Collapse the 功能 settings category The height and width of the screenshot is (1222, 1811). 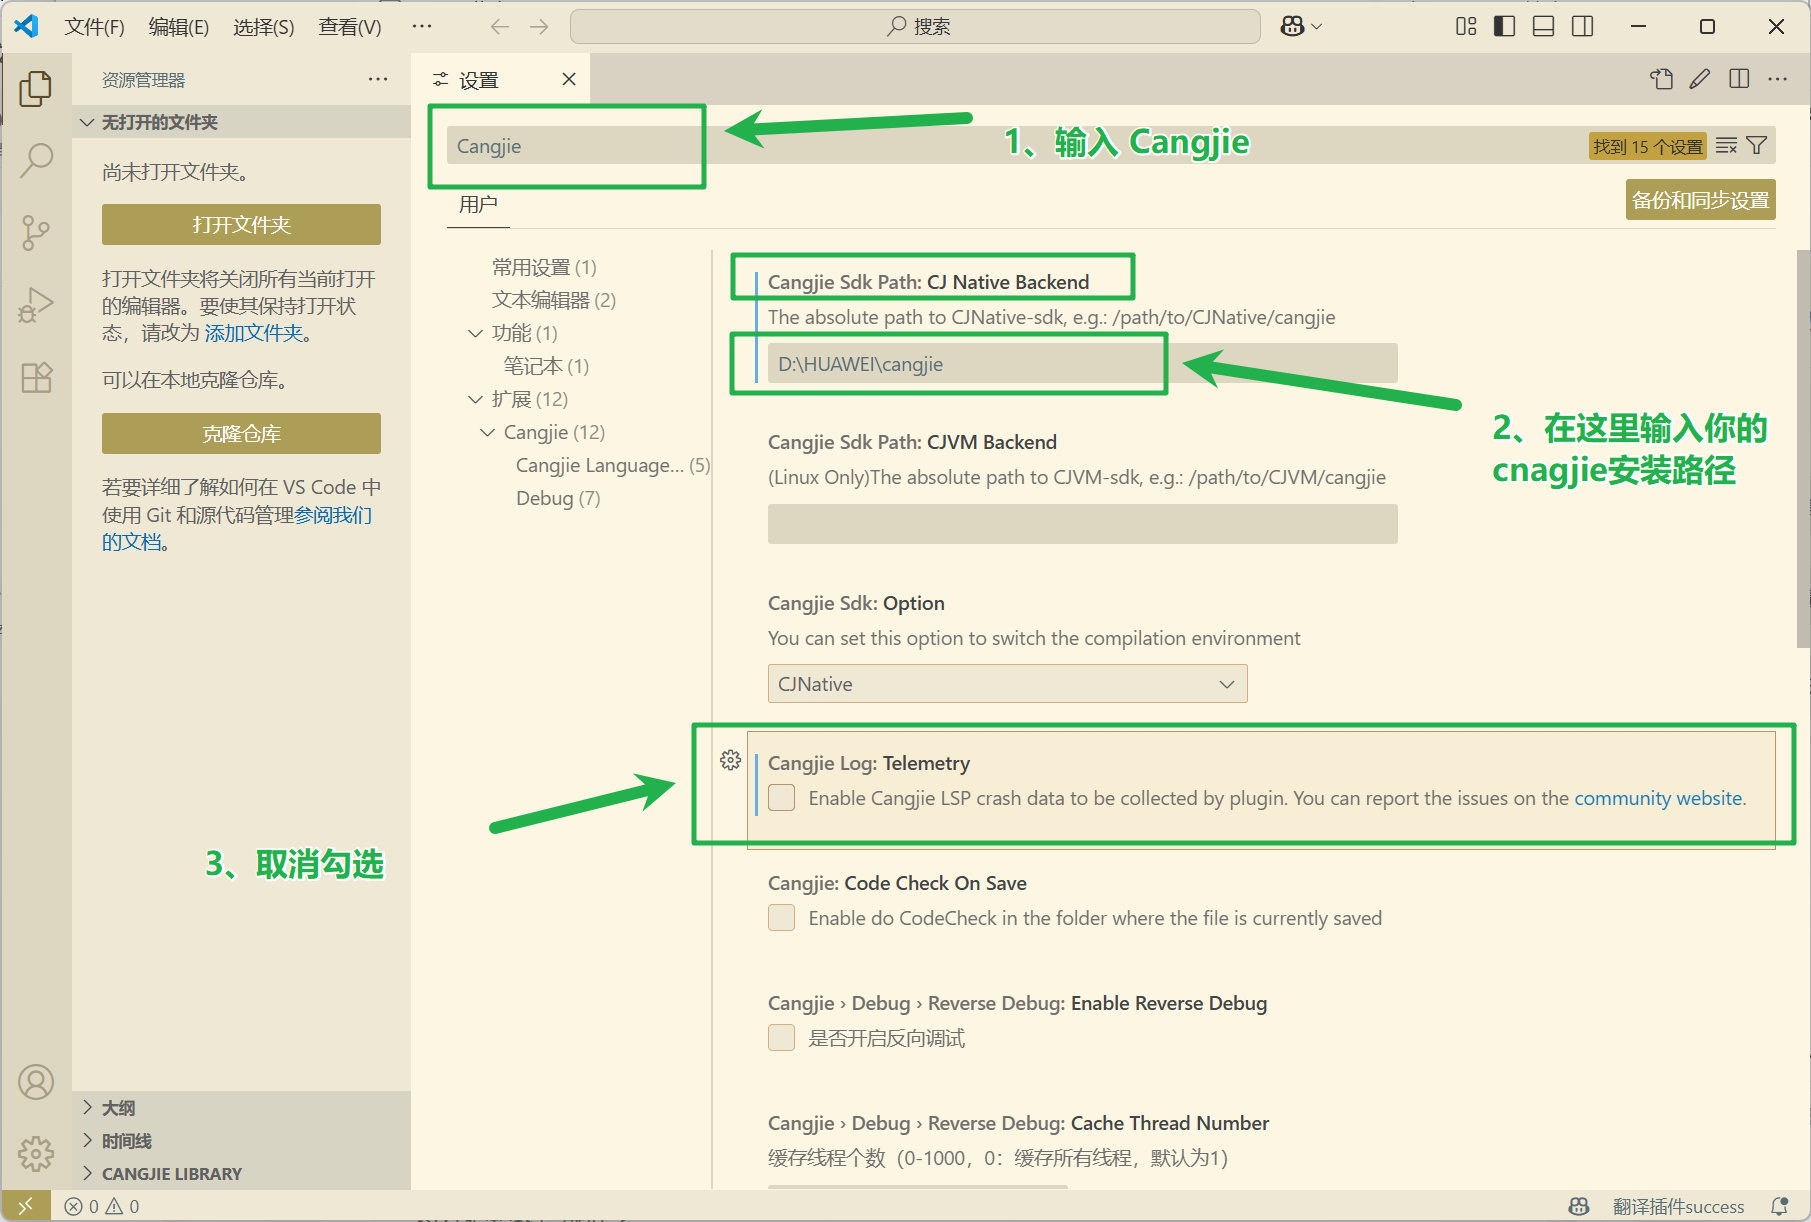click(x=475, y=333)
